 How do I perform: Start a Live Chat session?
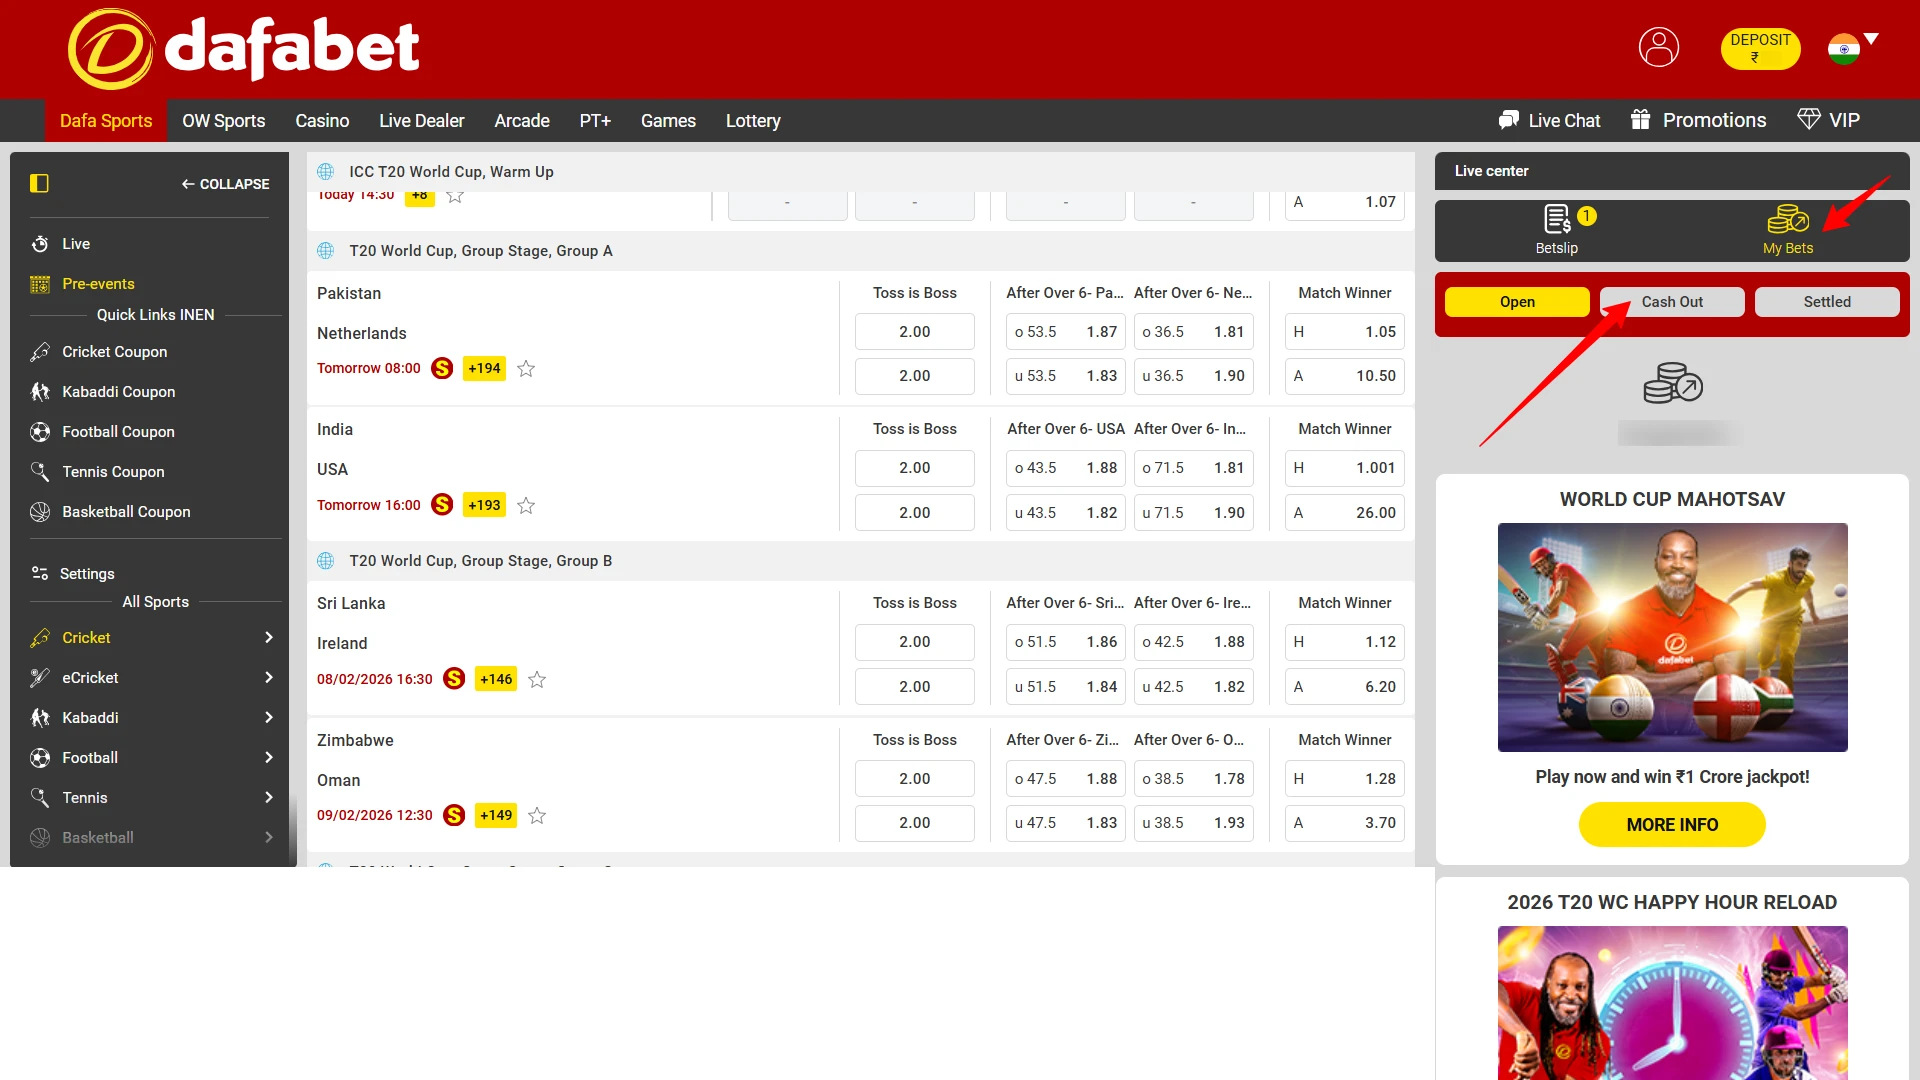click(1549, 120)
